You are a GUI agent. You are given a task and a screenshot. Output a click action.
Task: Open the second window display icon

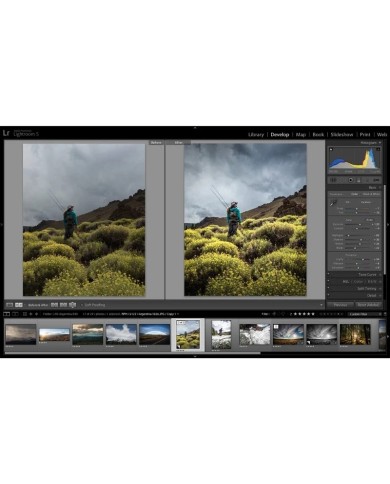click(x=15, y=314)
